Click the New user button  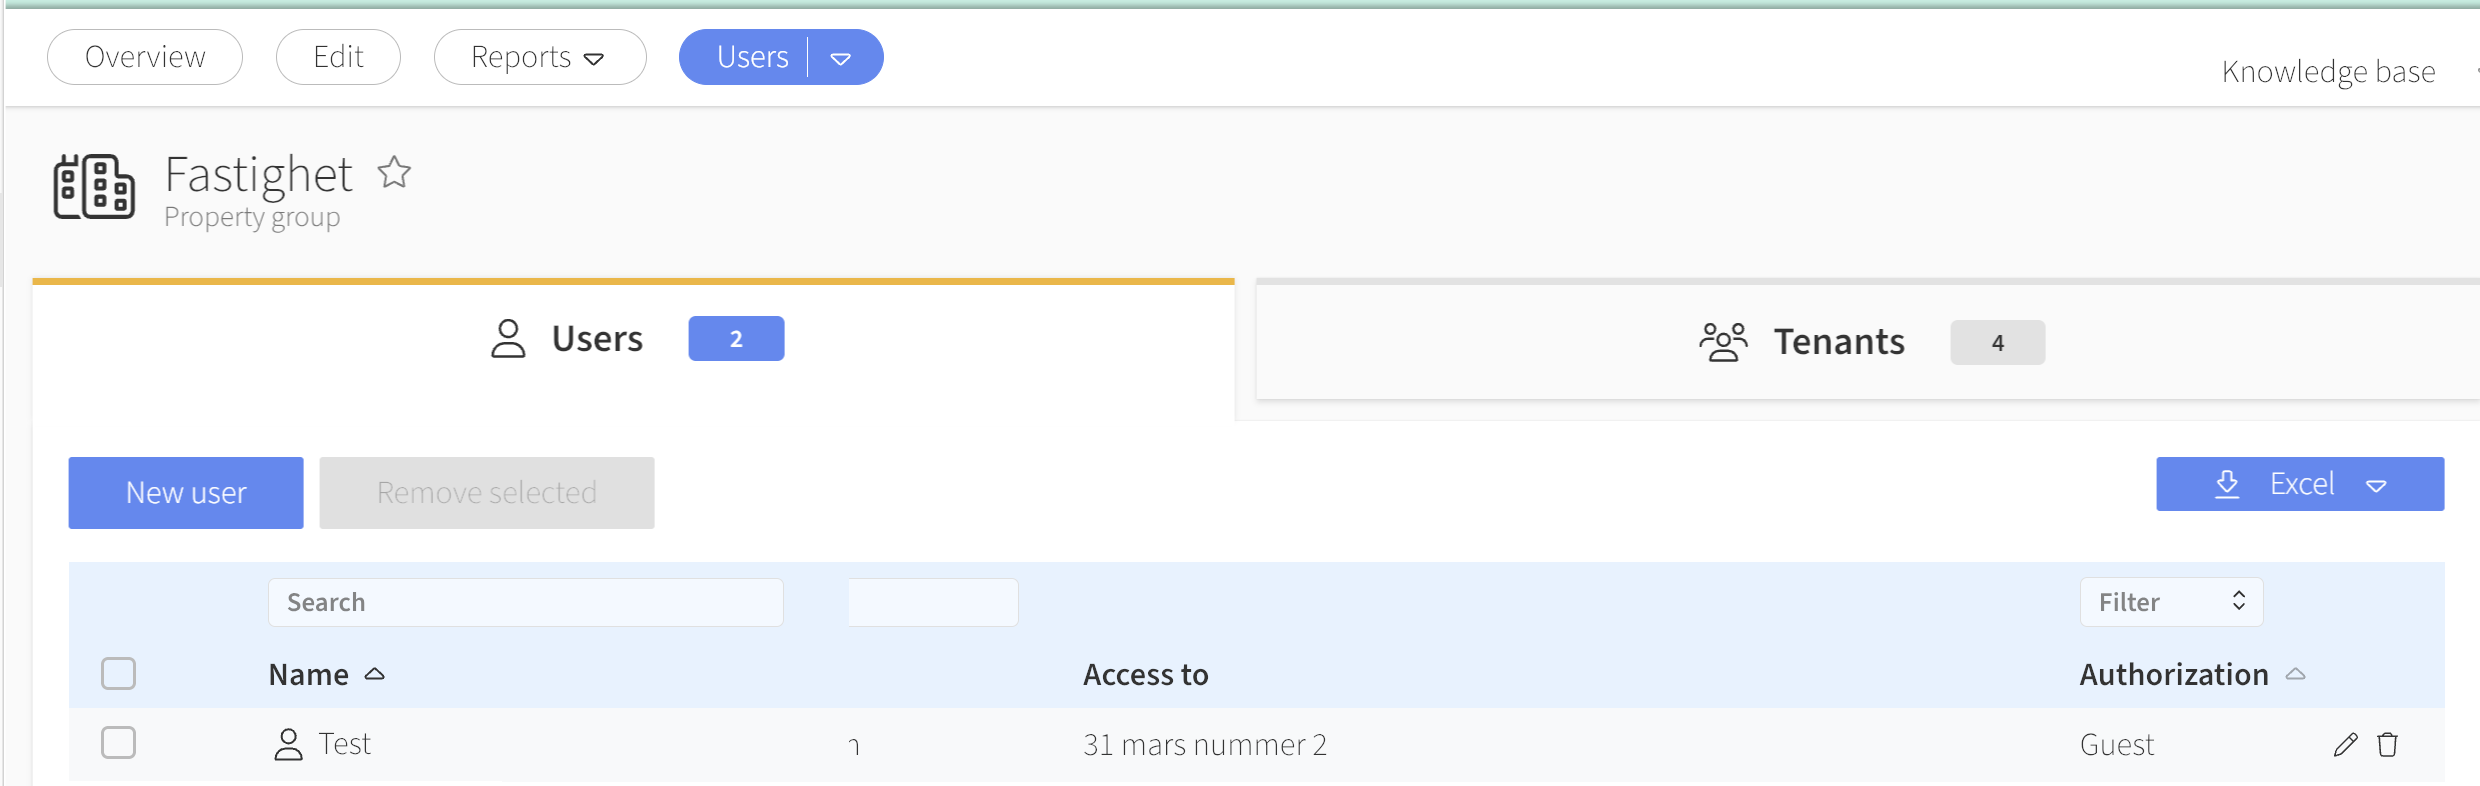click(186, 492)
